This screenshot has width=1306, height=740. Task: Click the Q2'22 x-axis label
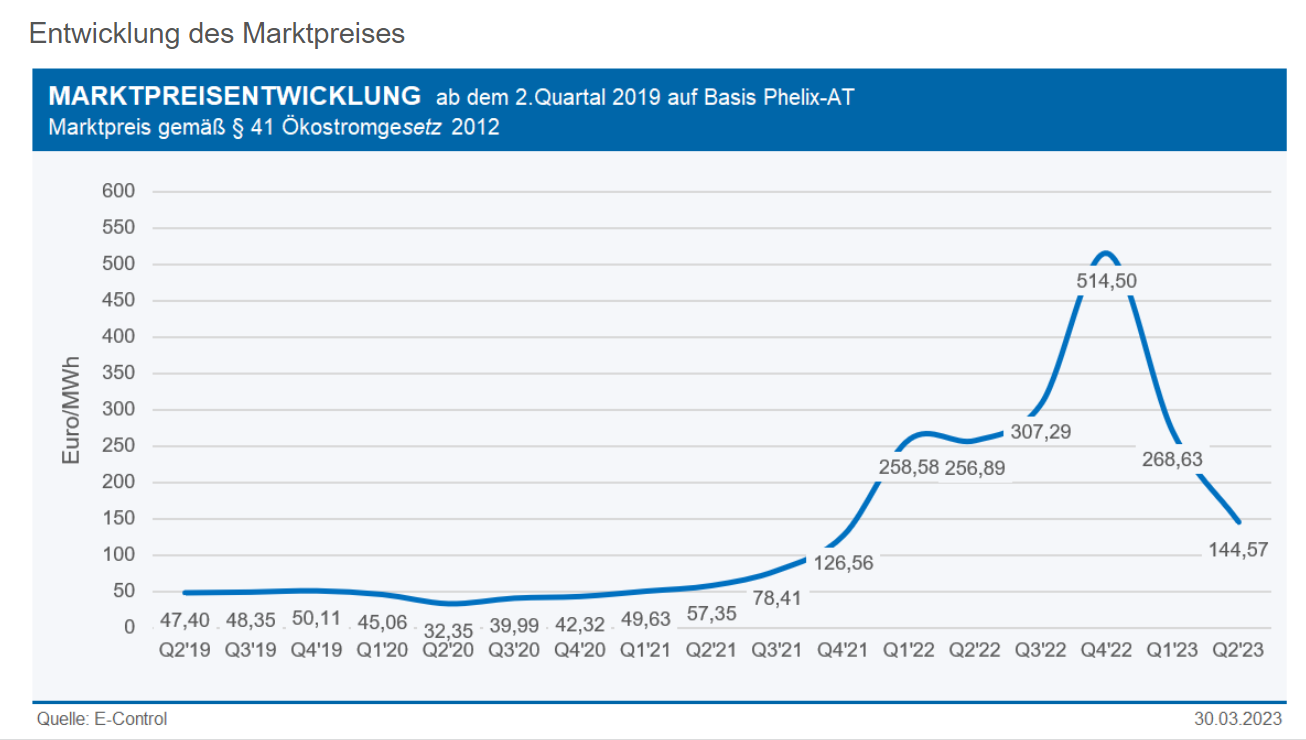point(974,650)
